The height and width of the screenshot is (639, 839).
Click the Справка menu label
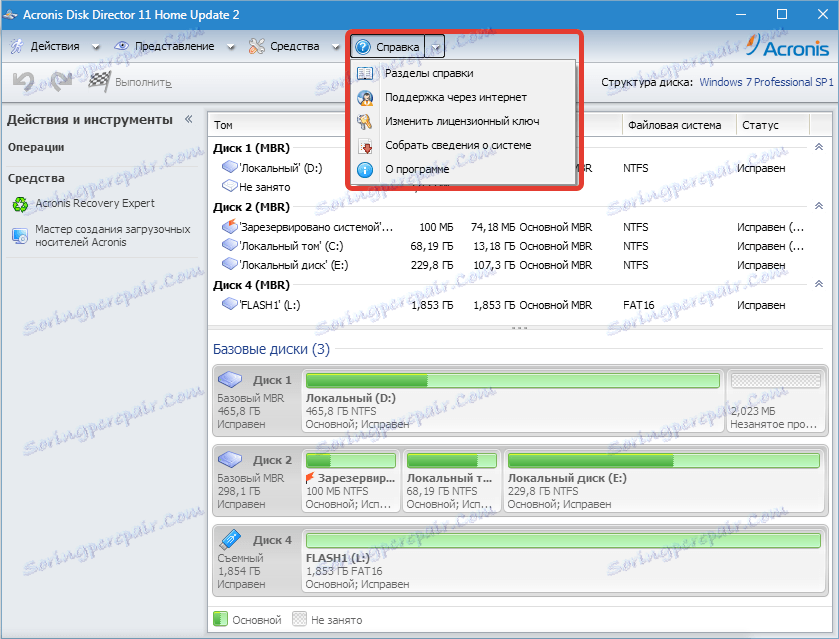pyautogui.click(x=398, y=47)
